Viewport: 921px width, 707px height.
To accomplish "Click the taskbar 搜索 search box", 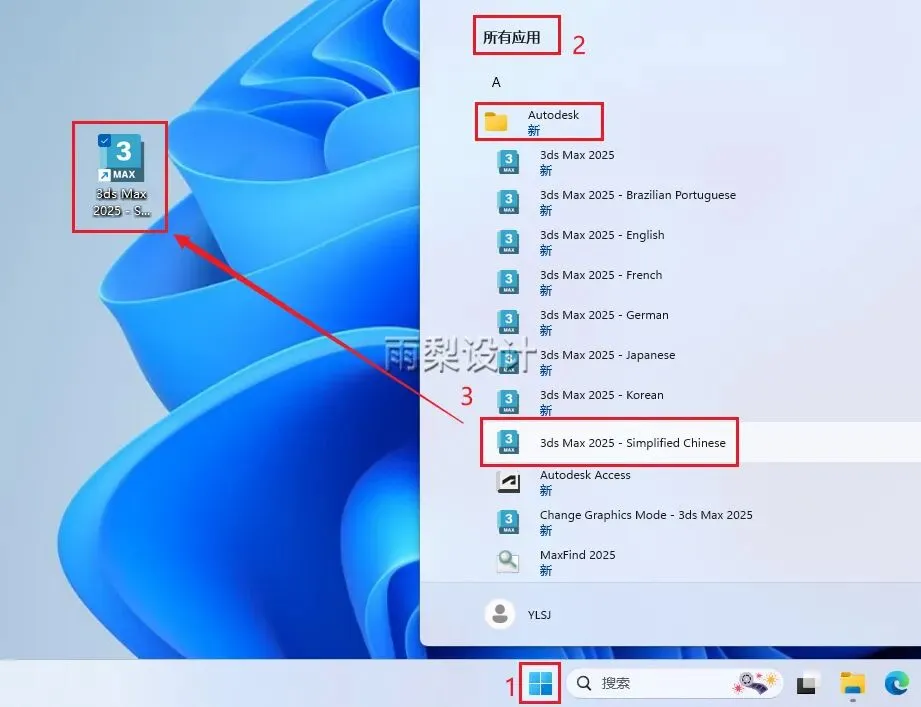I will point(674,683).
